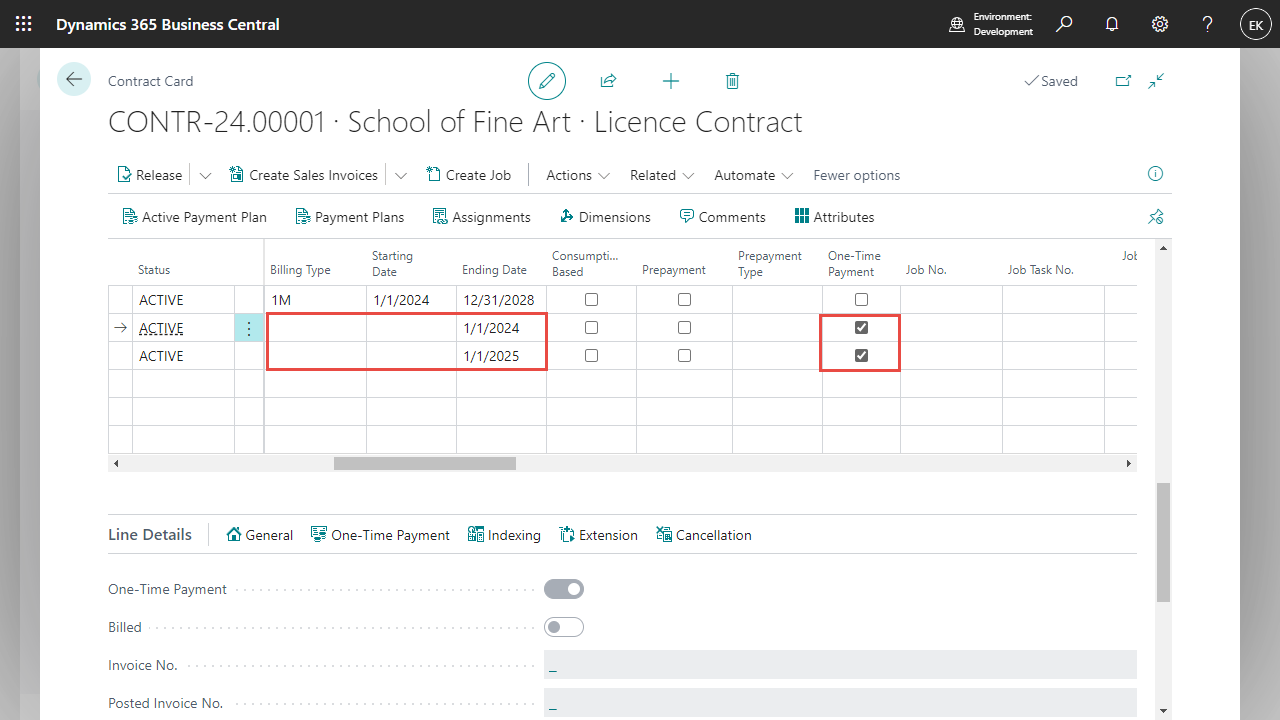Screen dimensions: 1280x720
Task: Click the Fewer options link
Action: 856,175
